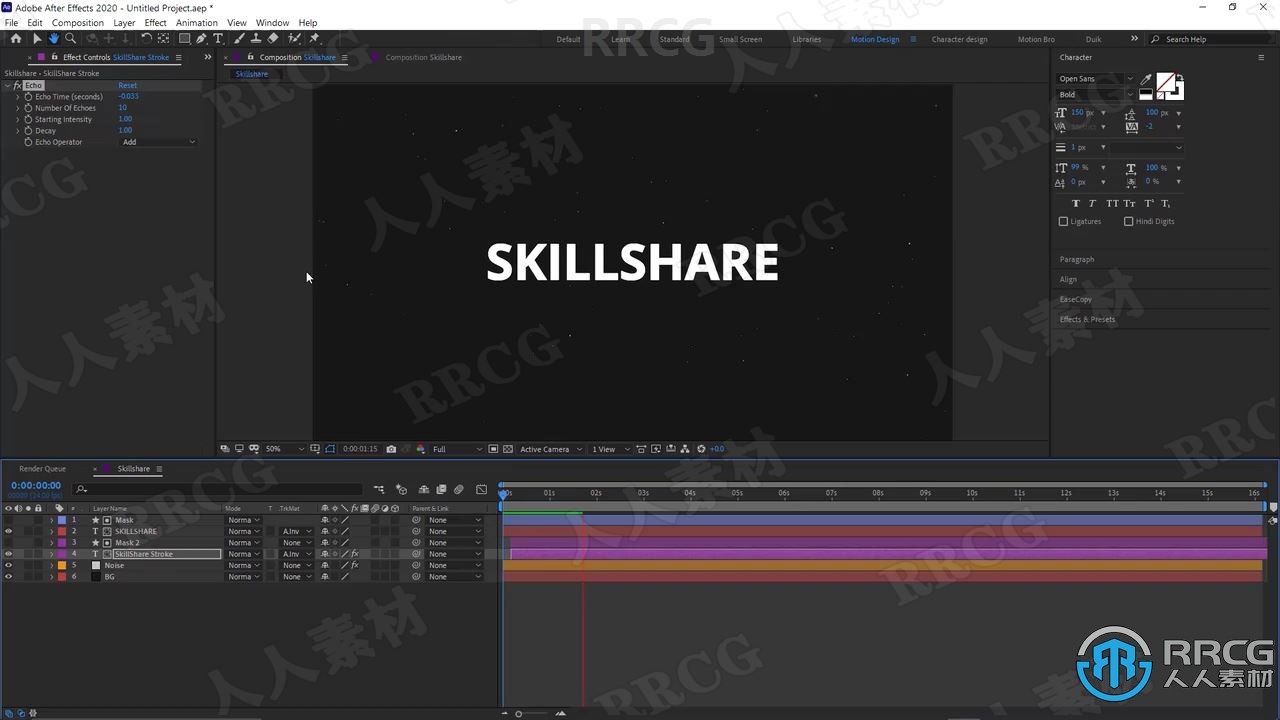The image size is (1280, 720).
Task: Select the Pen tool
Action: click(x=201, y=39)
